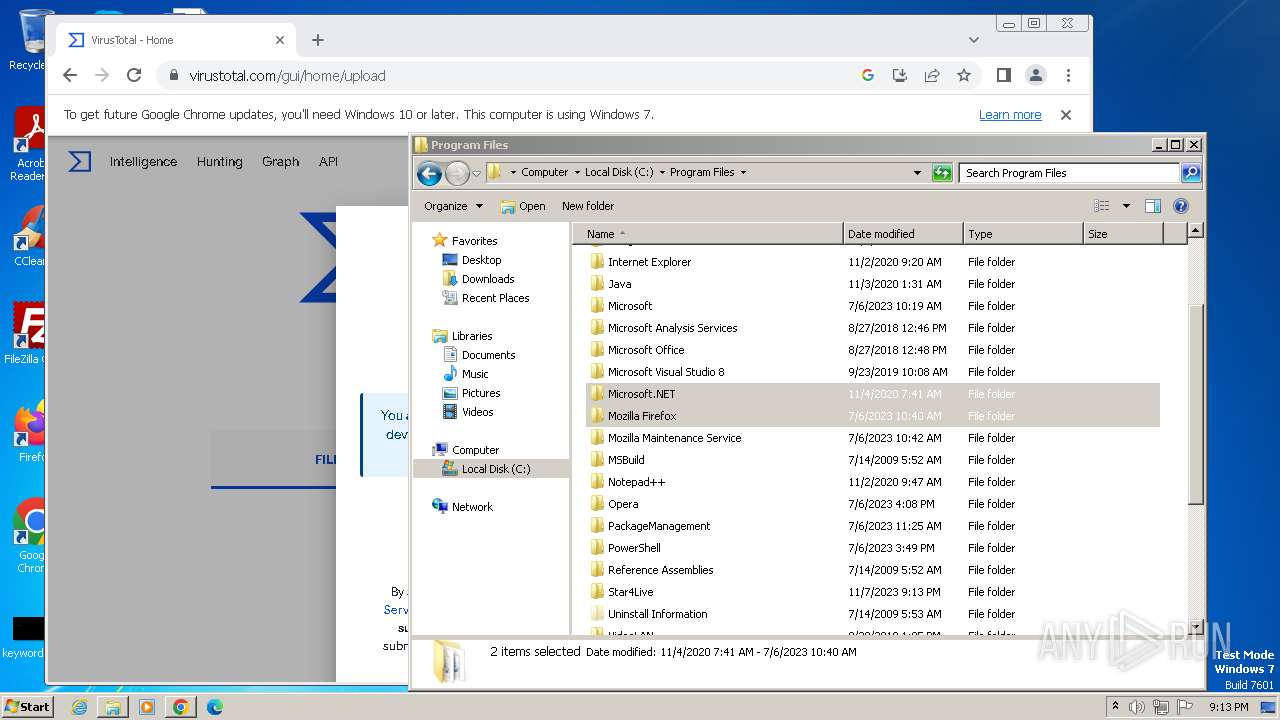The image size is (1280, 720).
Task: Click the green refresh button in Explorer
Action: tap(942, 173)
